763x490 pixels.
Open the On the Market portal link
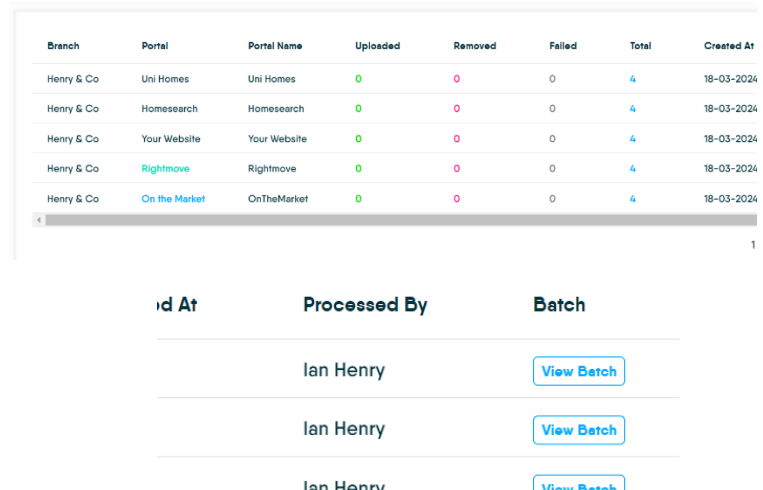pyautogui.click(x=173, y=199)
